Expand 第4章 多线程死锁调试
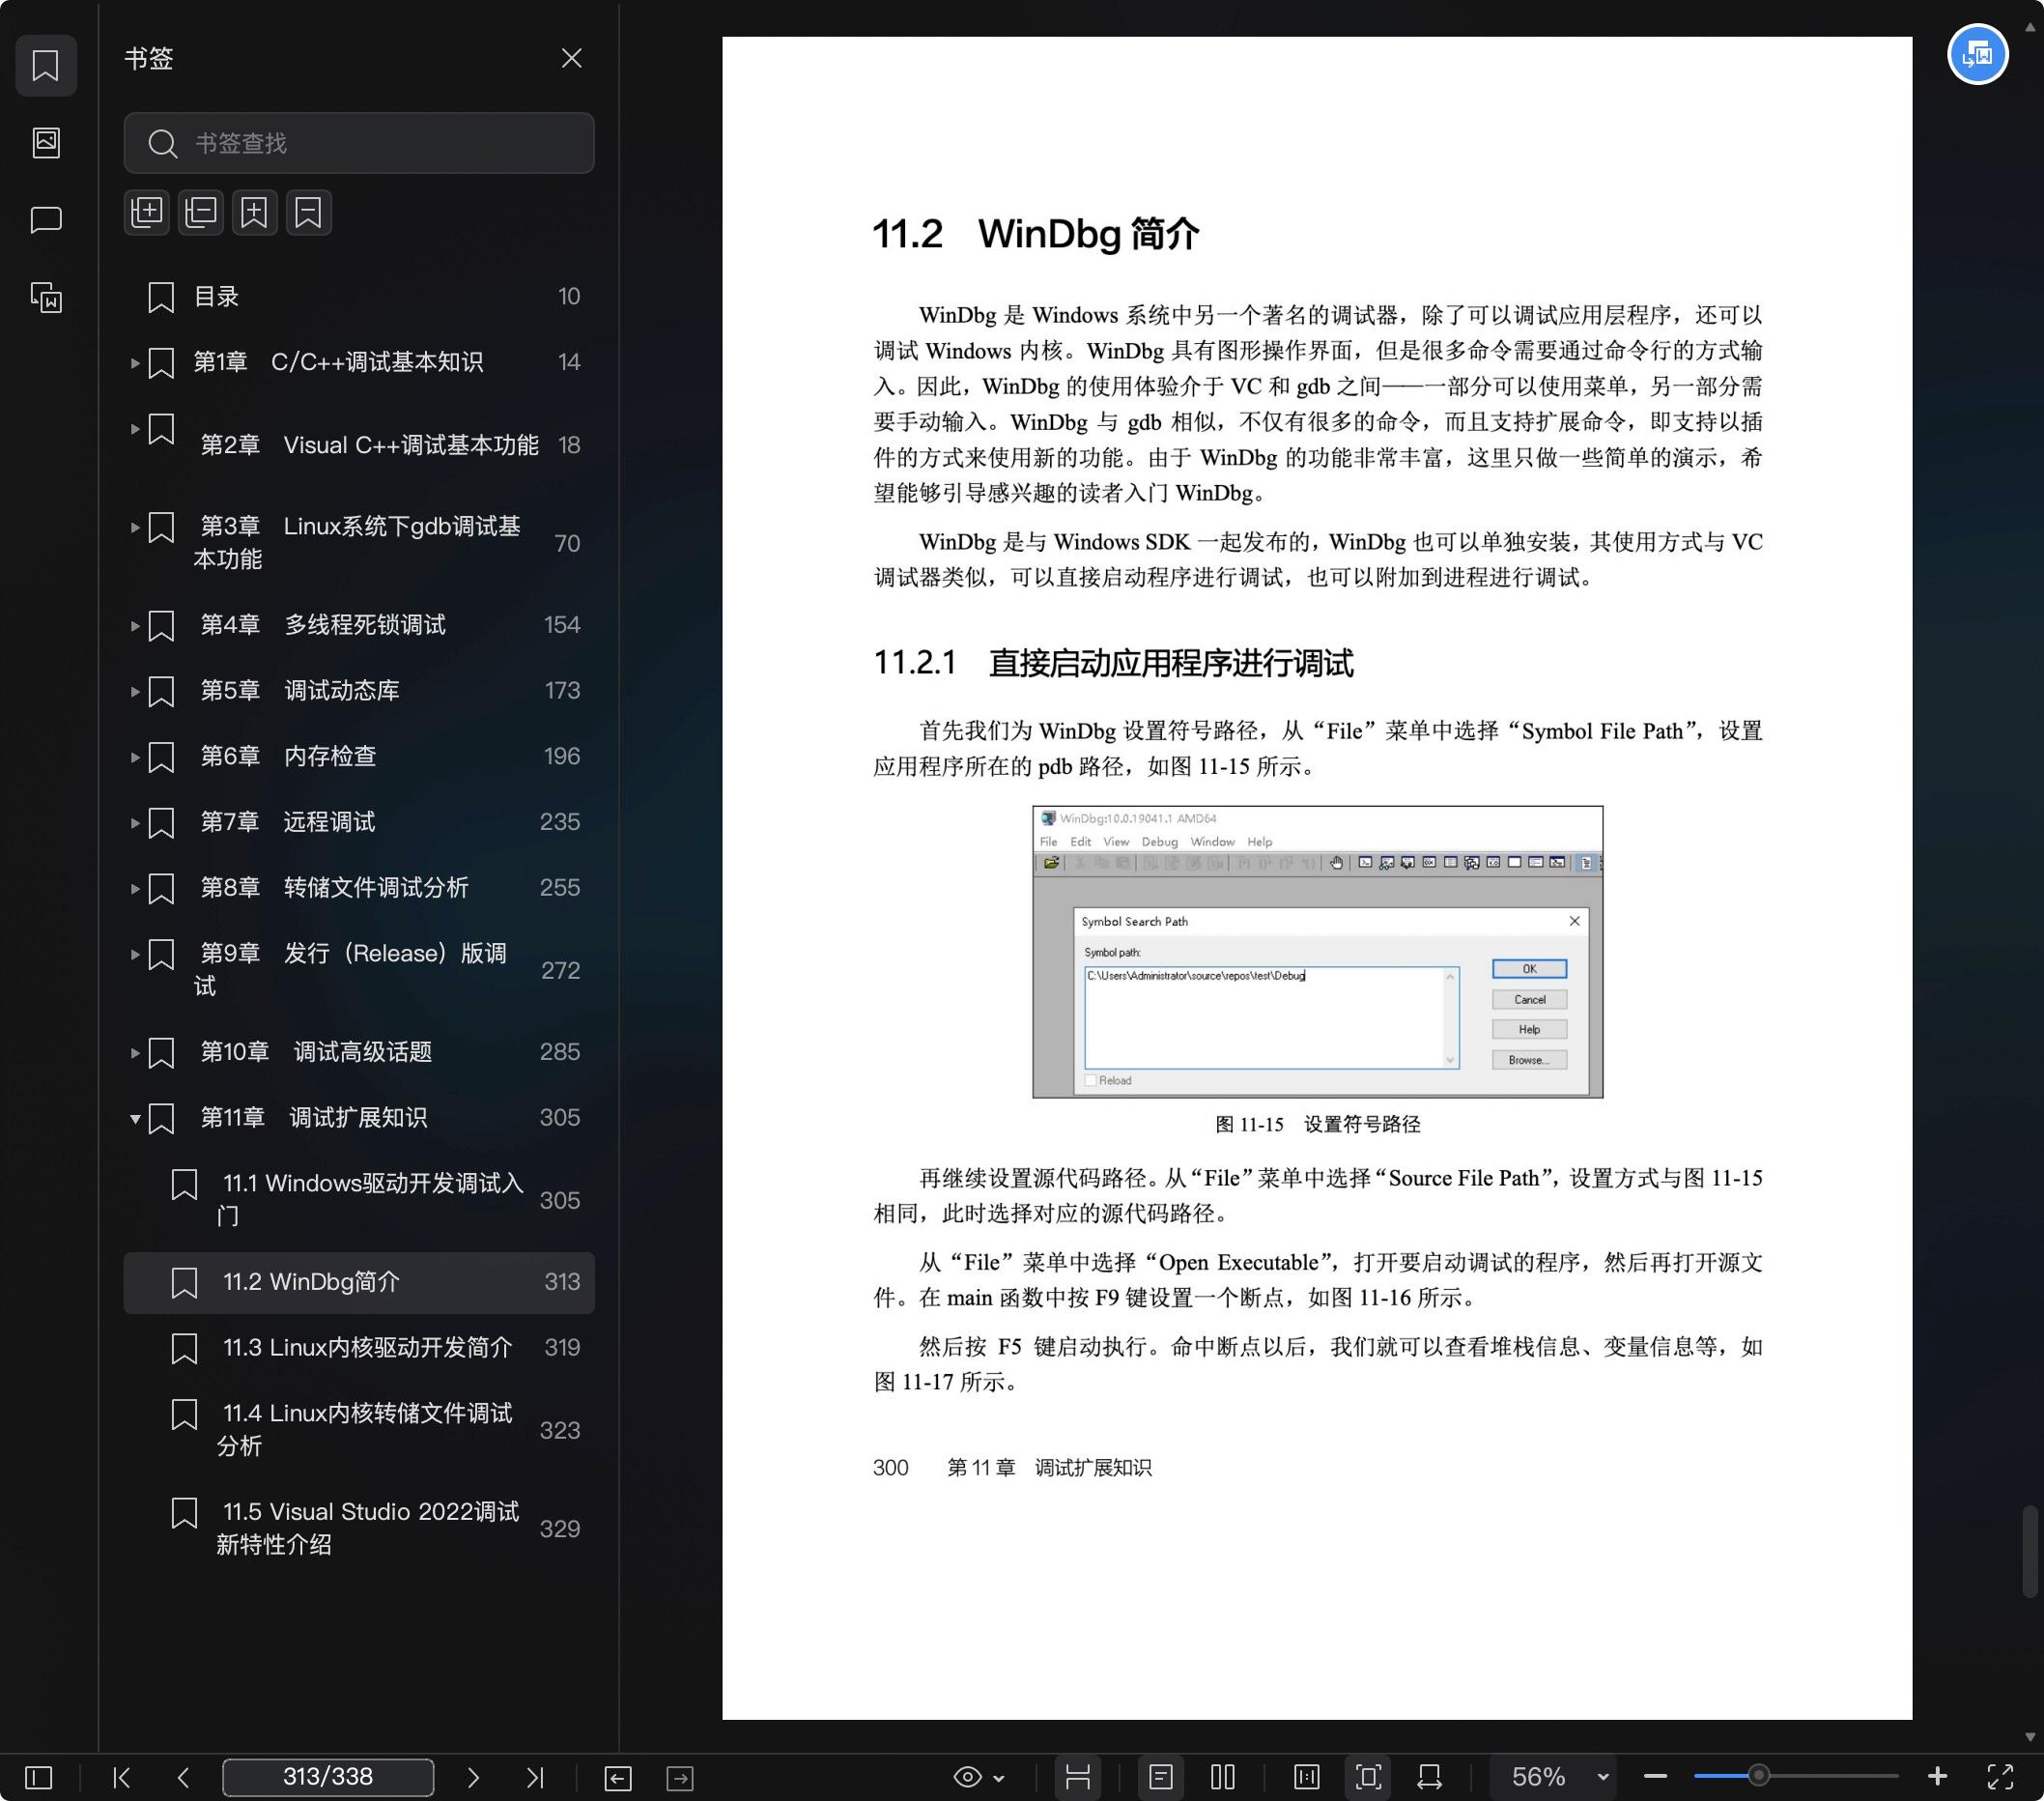 pos(134,626)
